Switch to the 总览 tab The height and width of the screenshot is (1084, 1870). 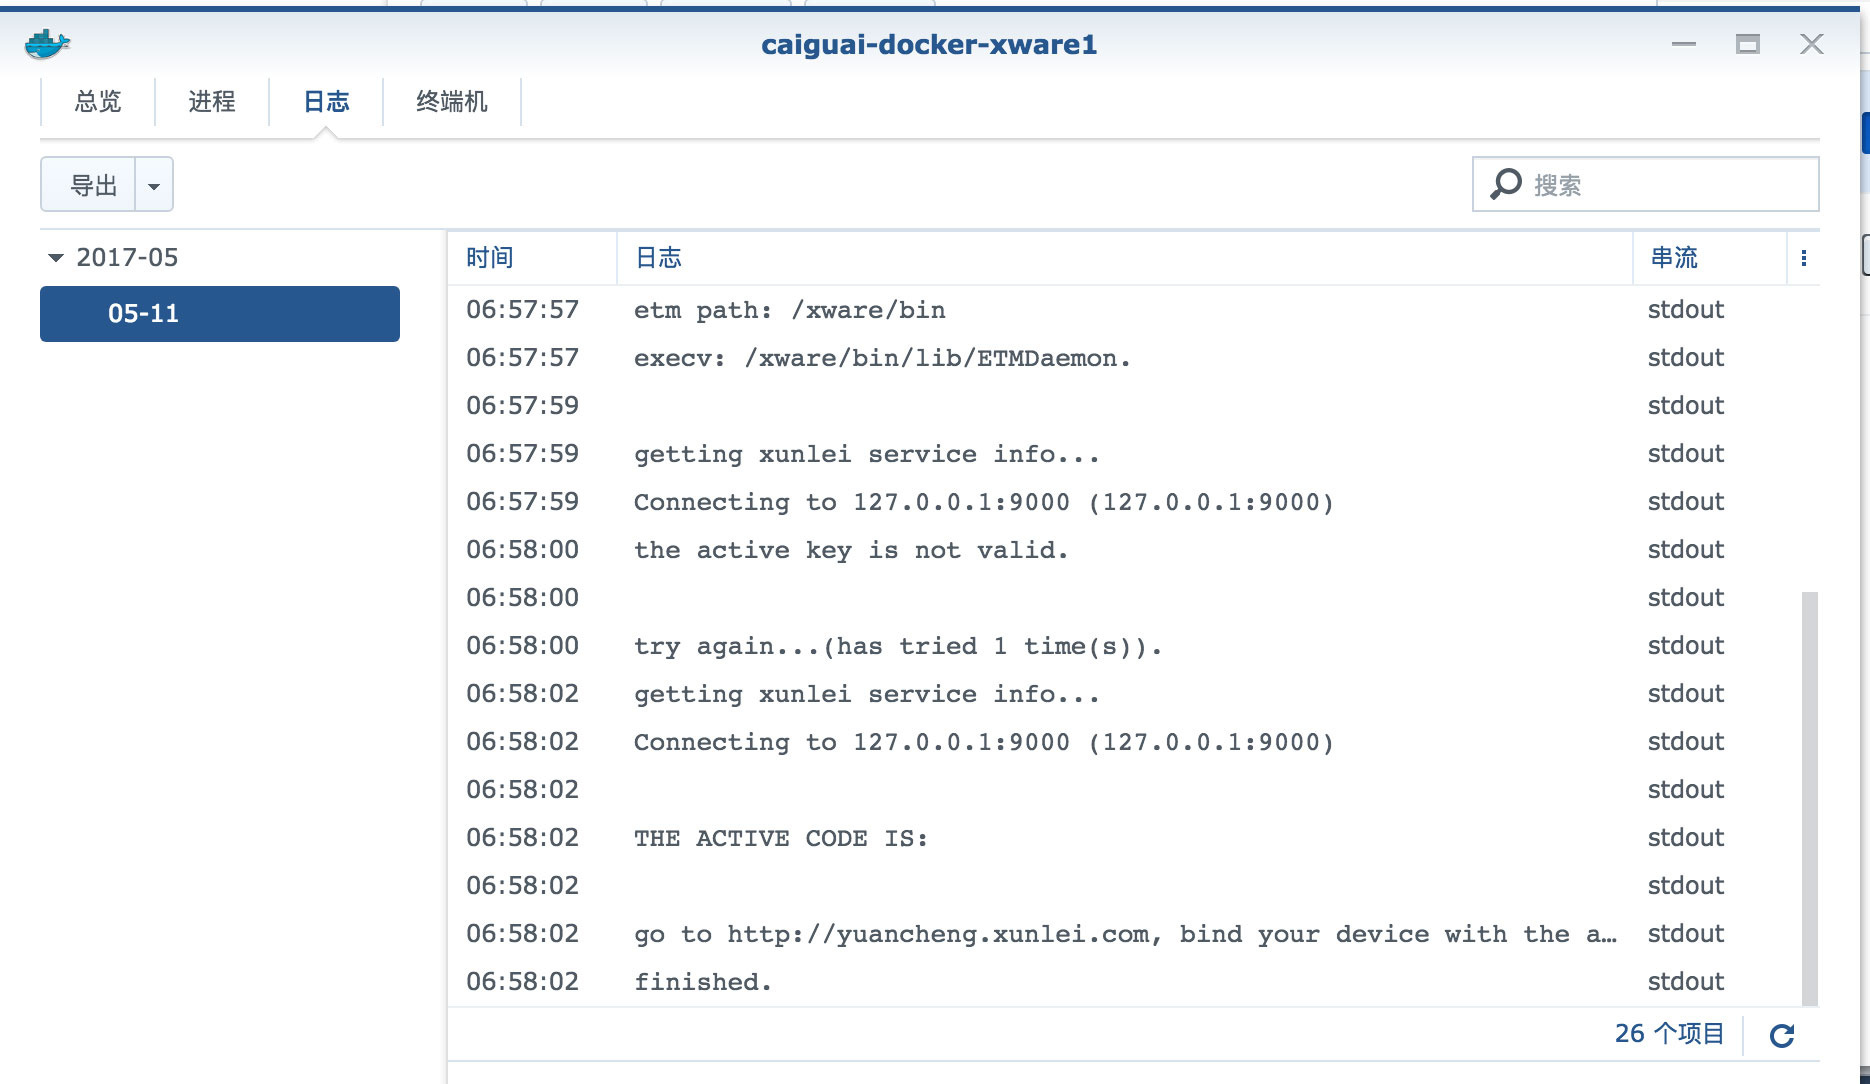point(98,102)
